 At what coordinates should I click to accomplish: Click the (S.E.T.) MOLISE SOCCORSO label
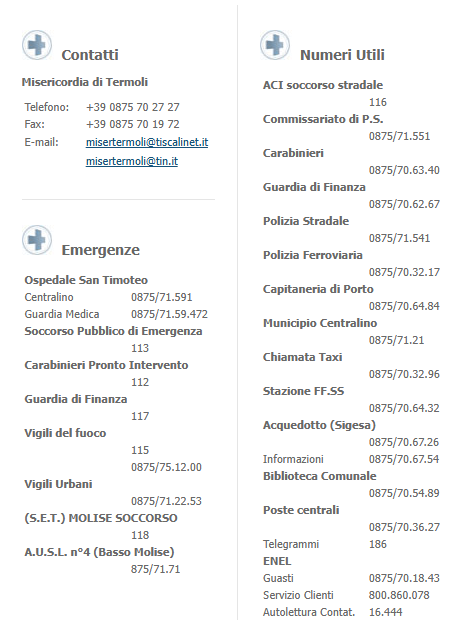pyautogui.click(x=101, y=518)
